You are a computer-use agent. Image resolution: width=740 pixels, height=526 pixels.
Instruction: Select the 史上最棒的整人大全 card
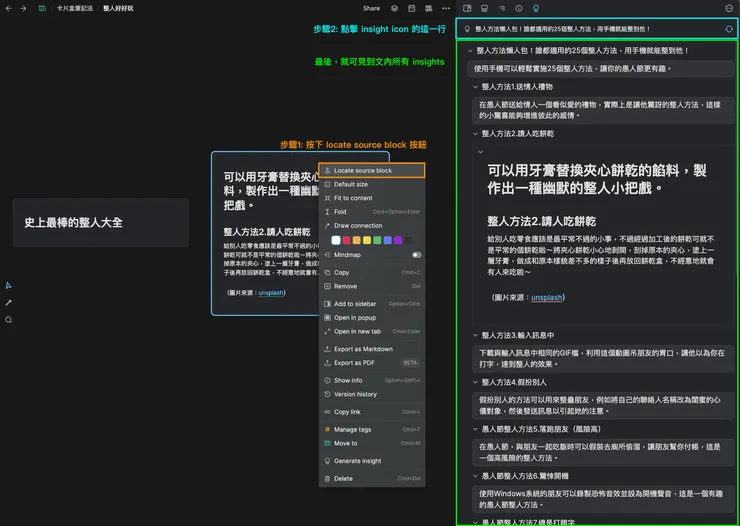coord(101,223)
